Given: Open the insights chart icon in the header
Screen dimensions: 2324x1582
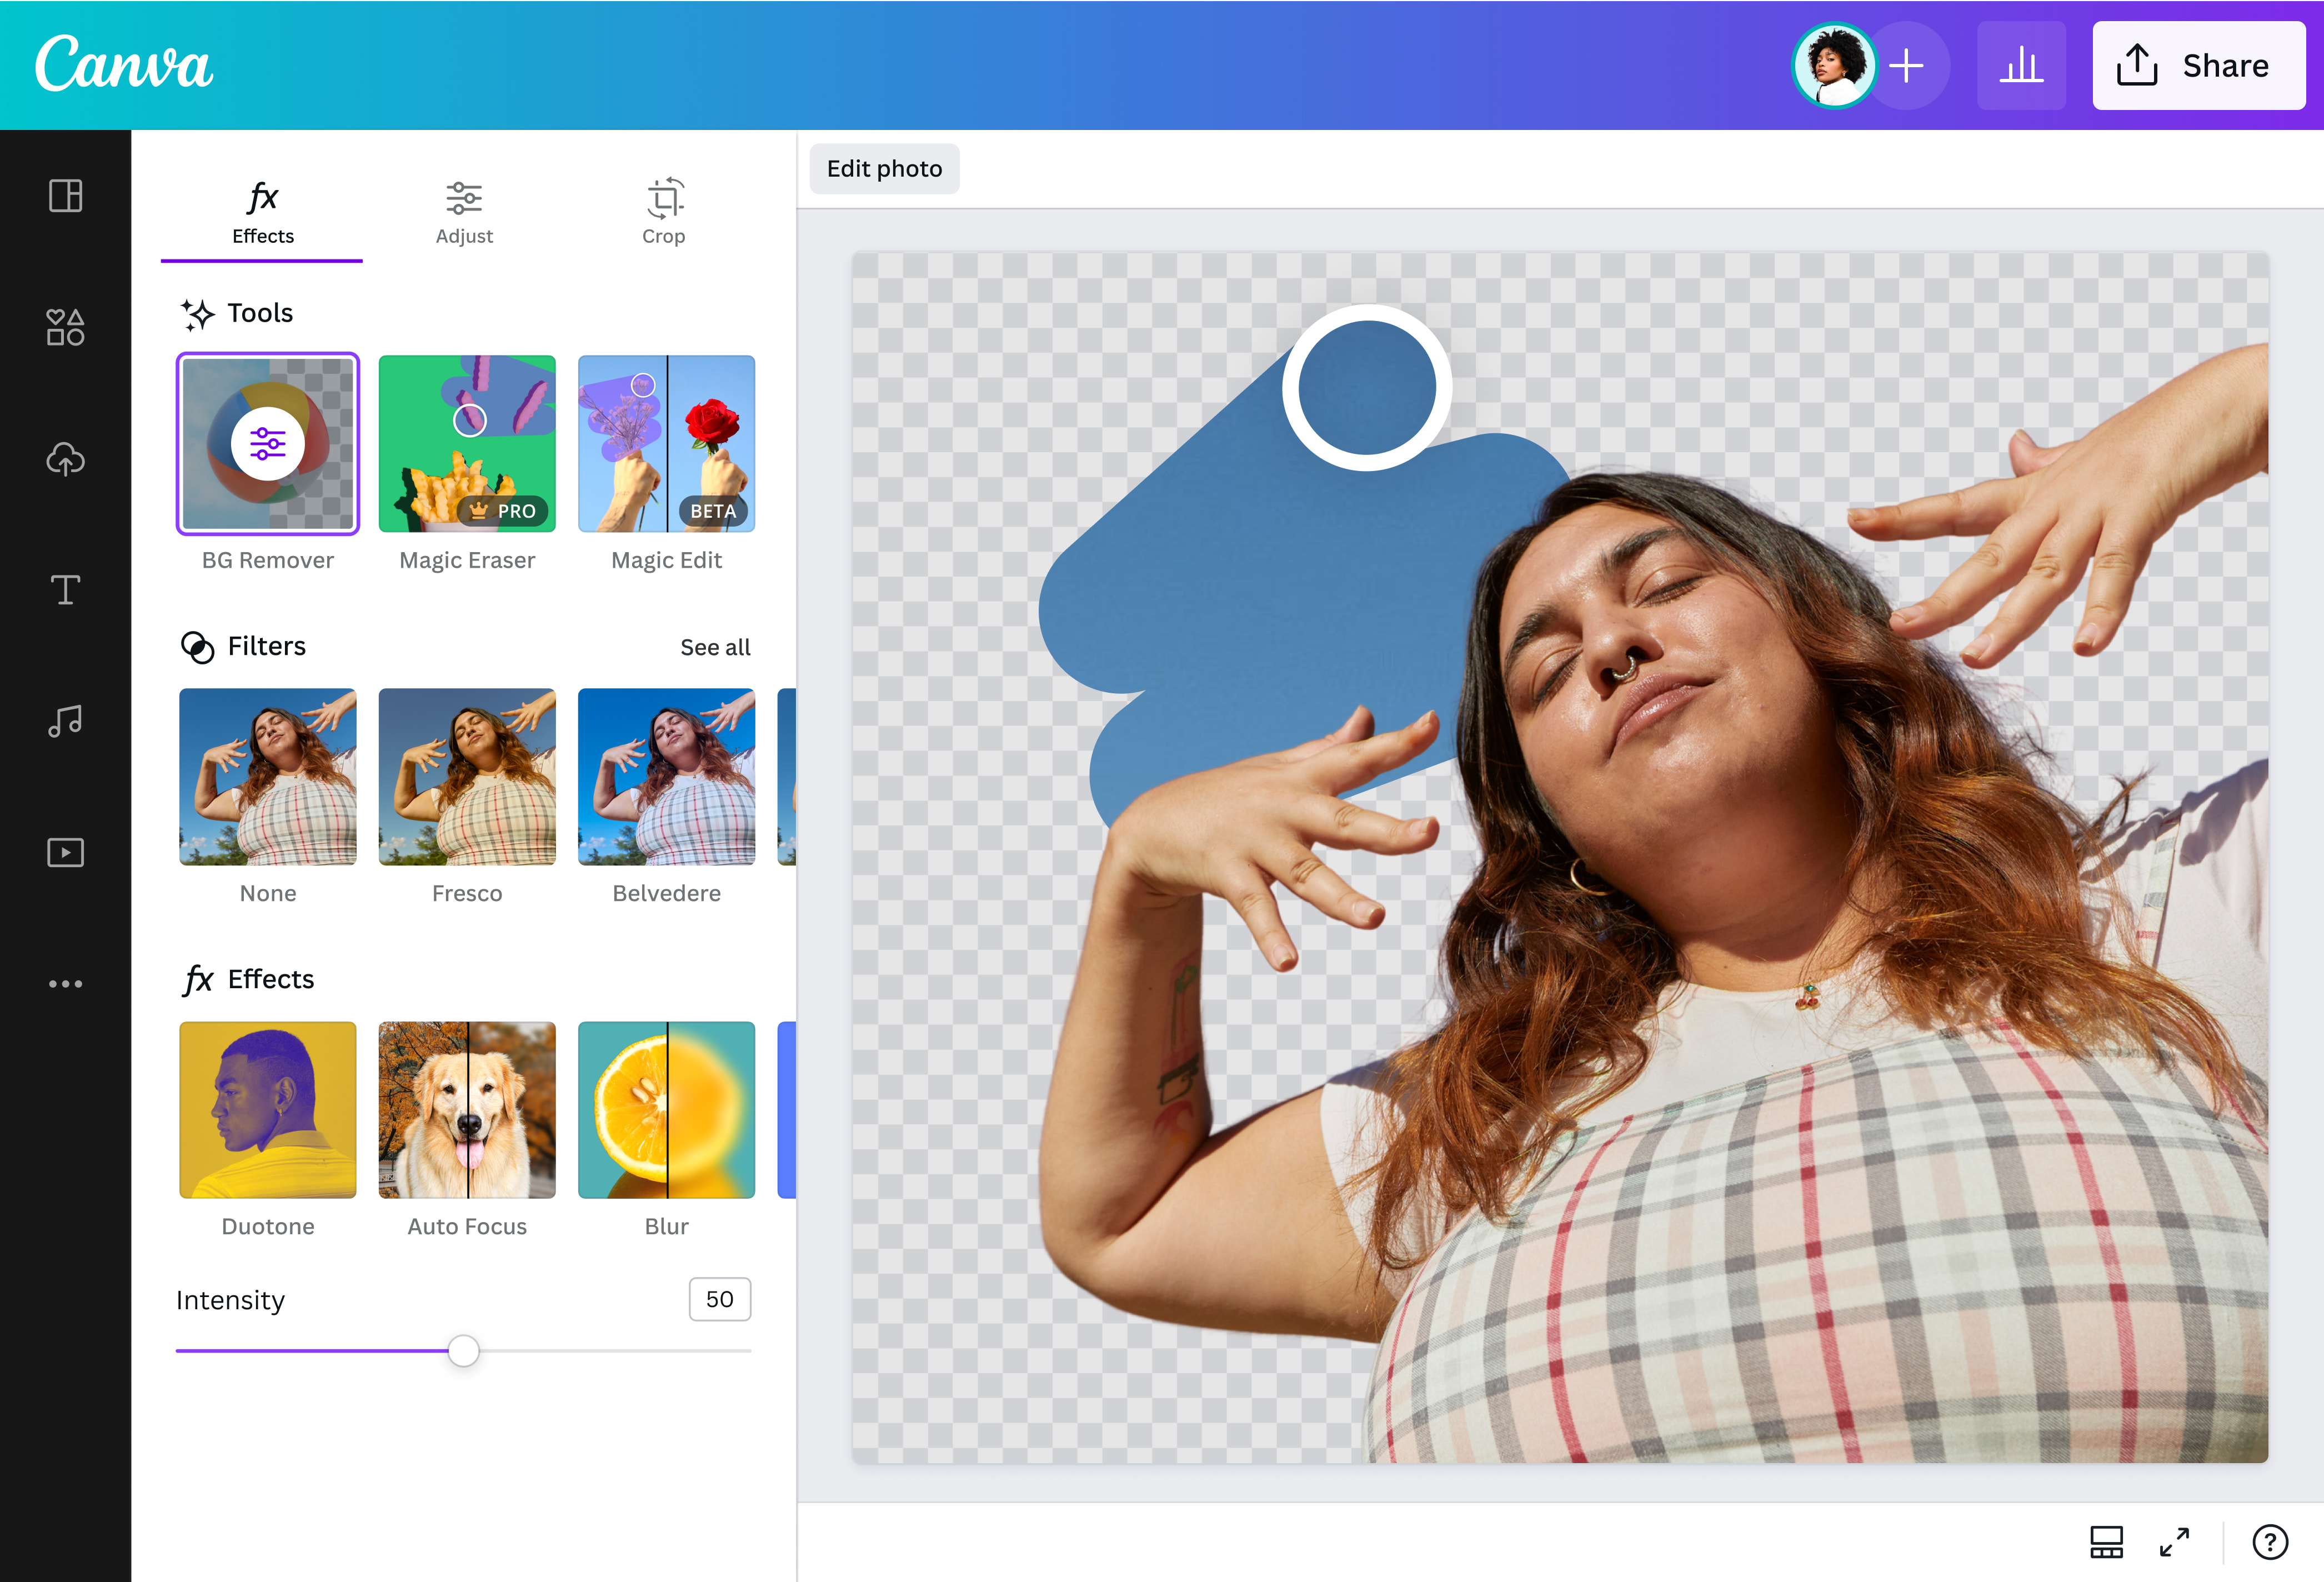Looking at the screenshot, I should pos(2021,65).
